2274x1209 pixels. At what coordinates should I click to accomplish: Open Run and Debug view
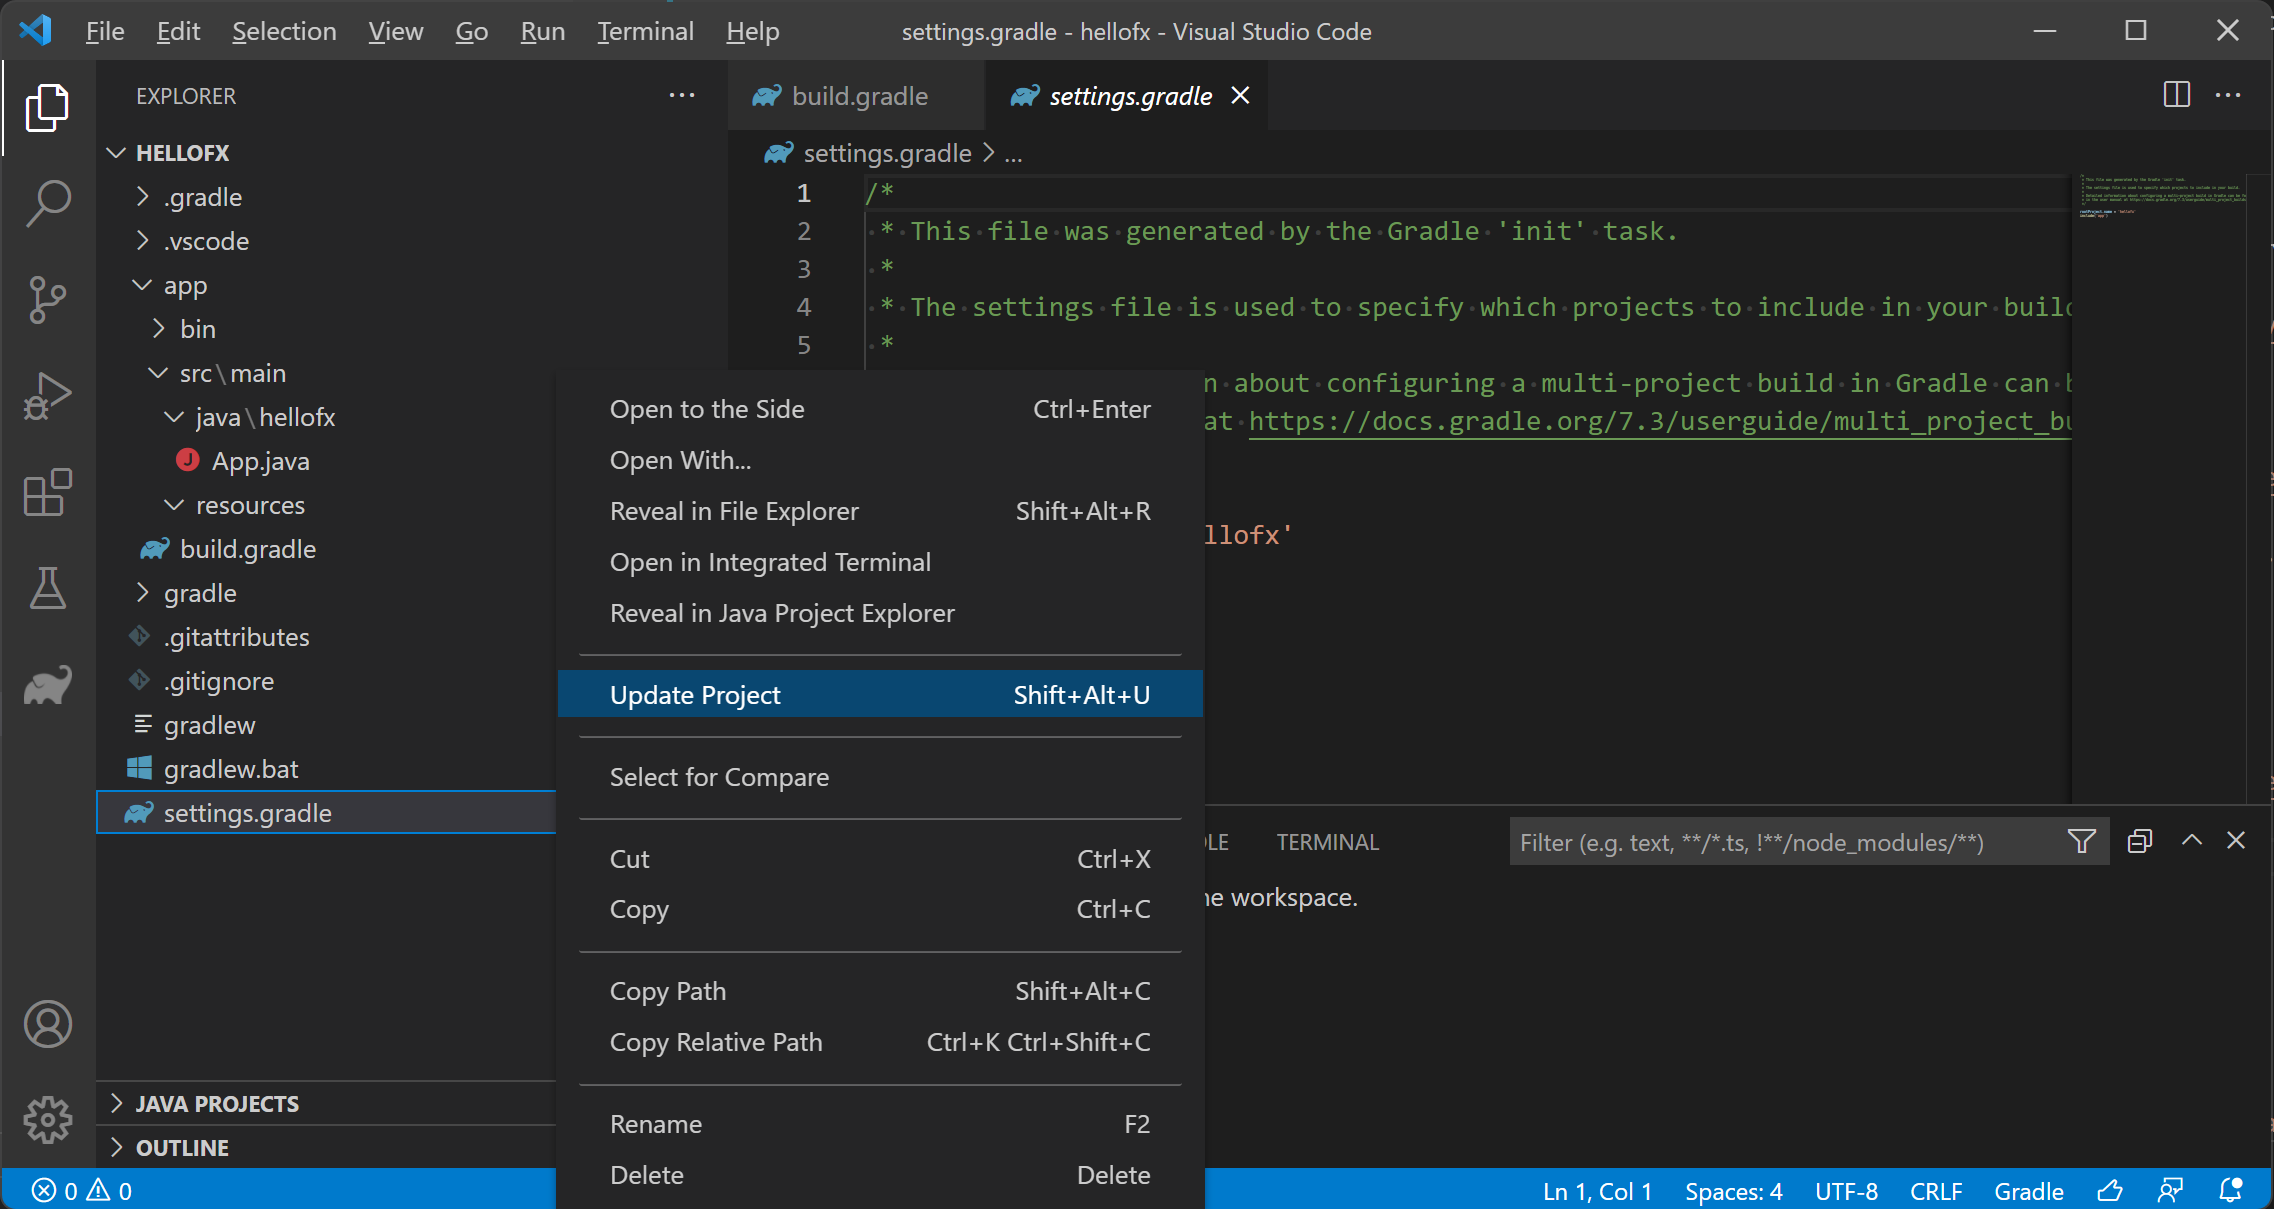coord(47,396)
